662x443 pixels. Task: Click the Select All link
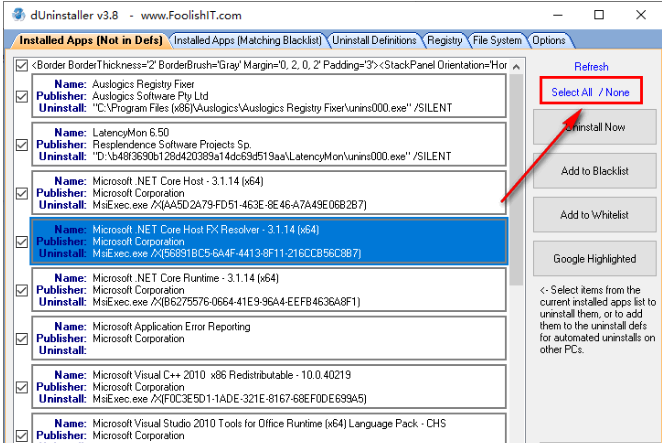572,92
